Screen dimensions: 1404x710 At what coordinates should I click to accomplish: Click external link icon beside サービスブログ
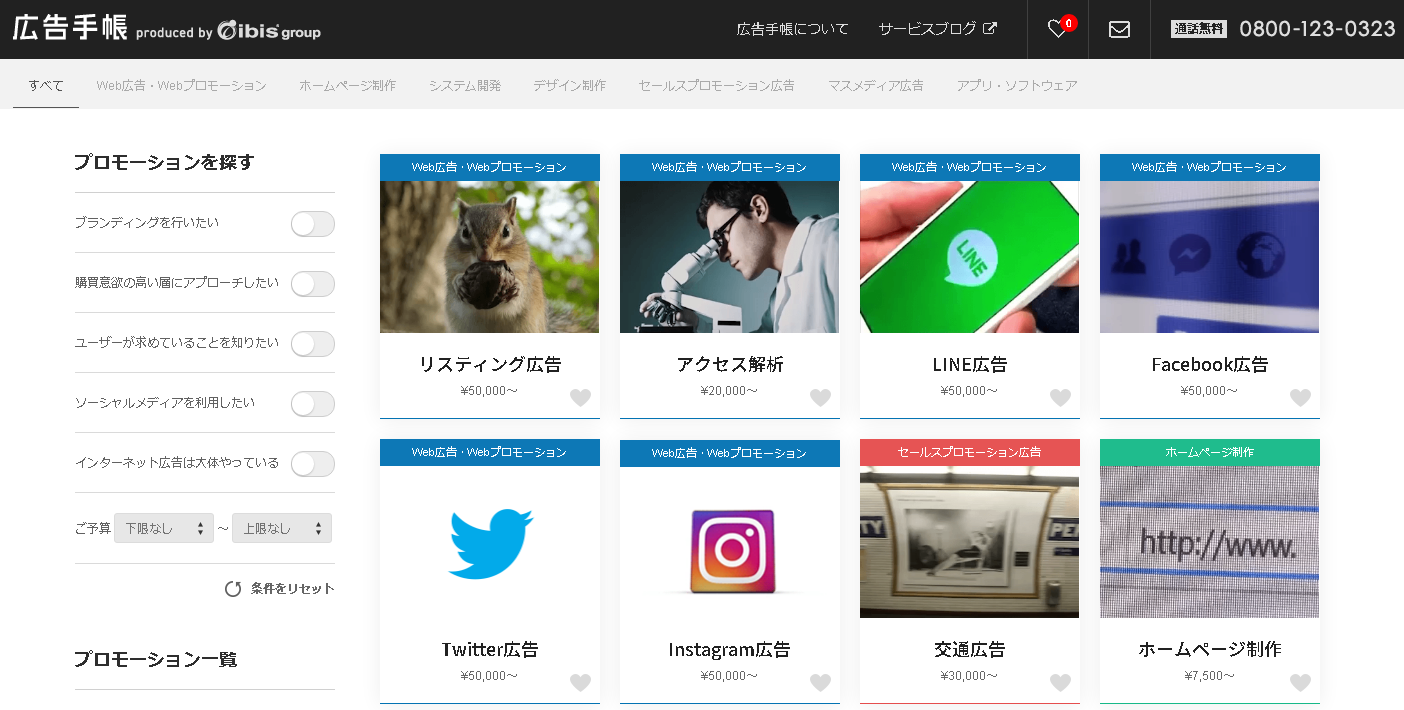990,29
